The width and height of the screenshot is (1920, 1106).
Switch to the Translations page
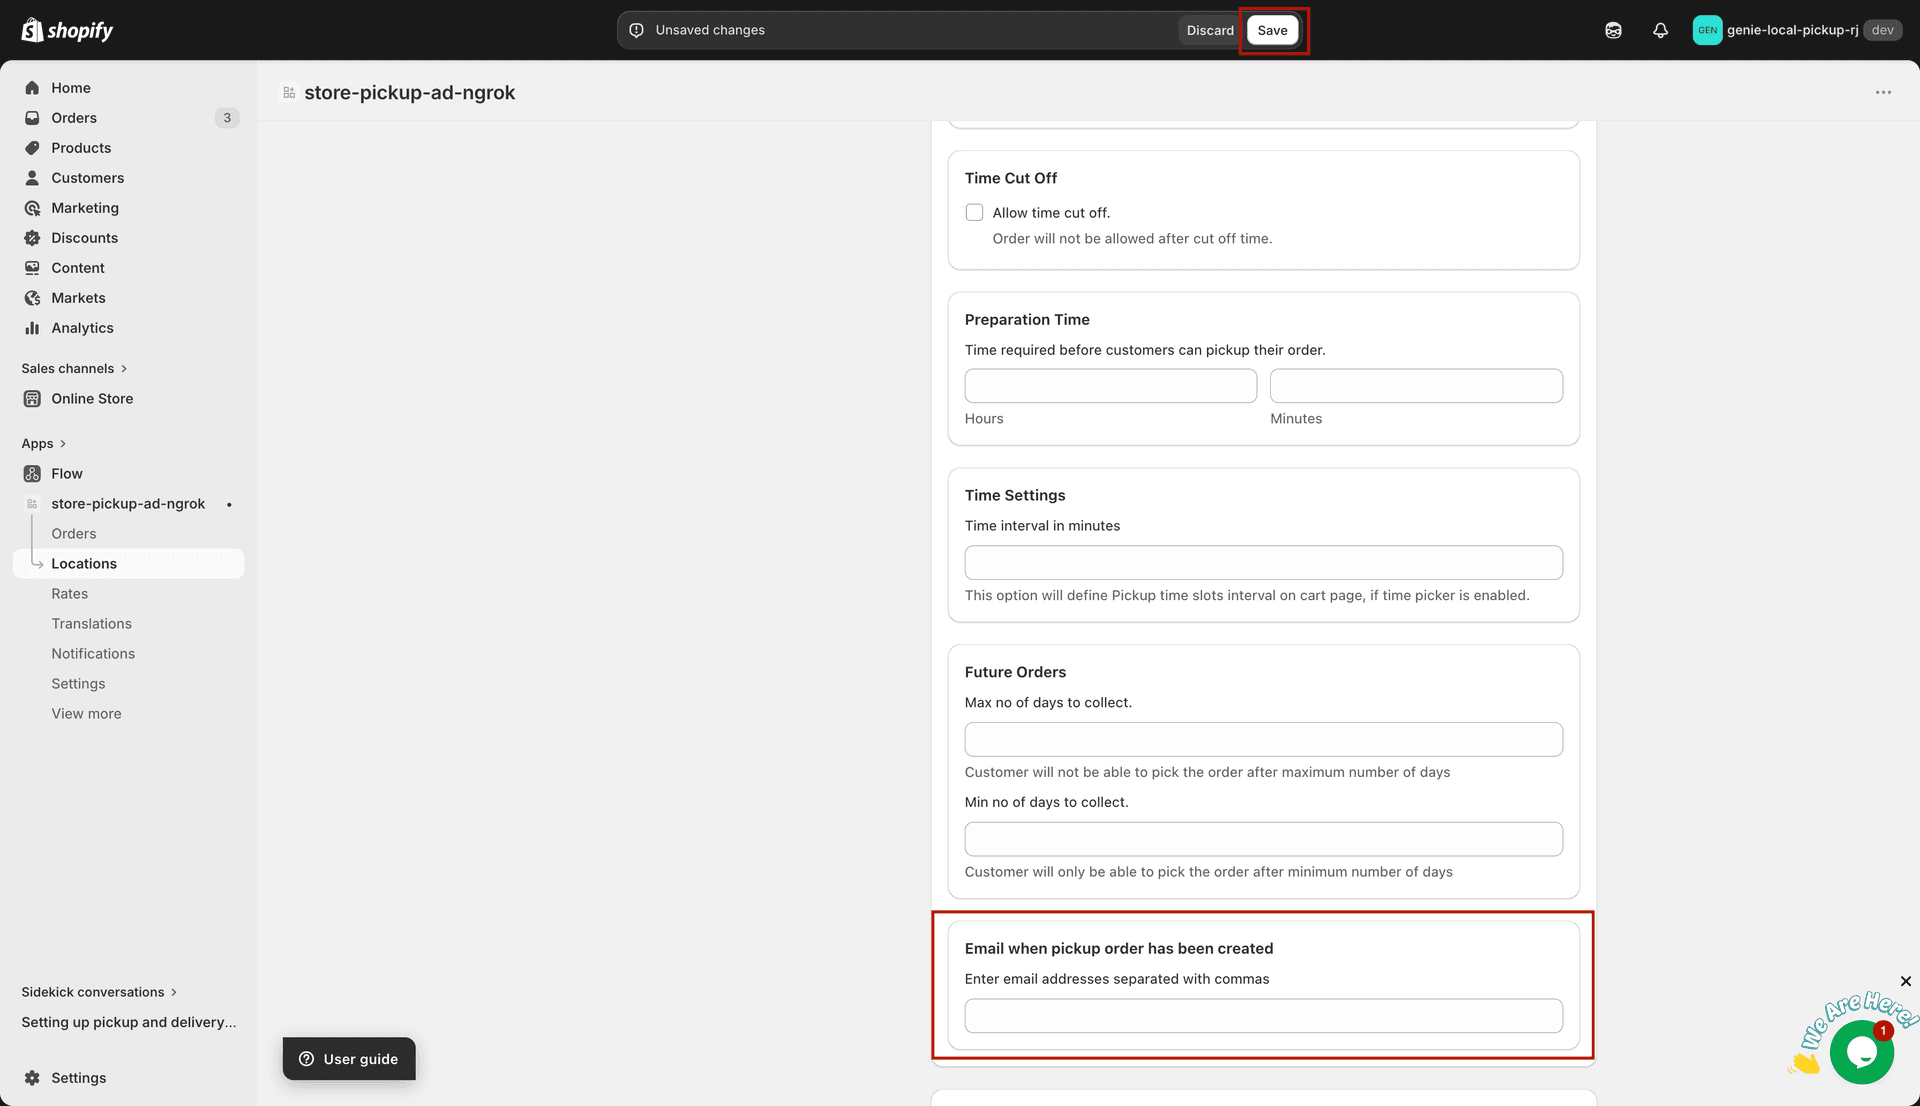(91, 623)
